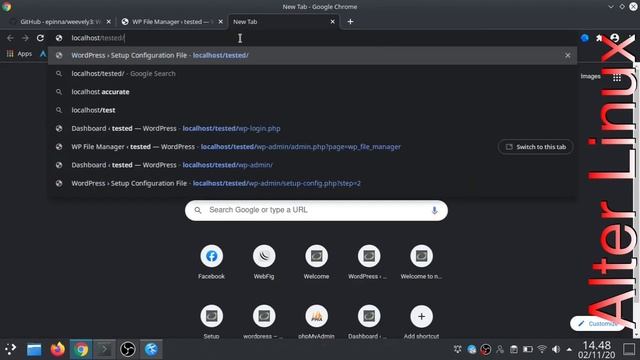This screenshot has height=360, width=640.
Task: Start voice search with the microphone icon
Action: (434, 210)
